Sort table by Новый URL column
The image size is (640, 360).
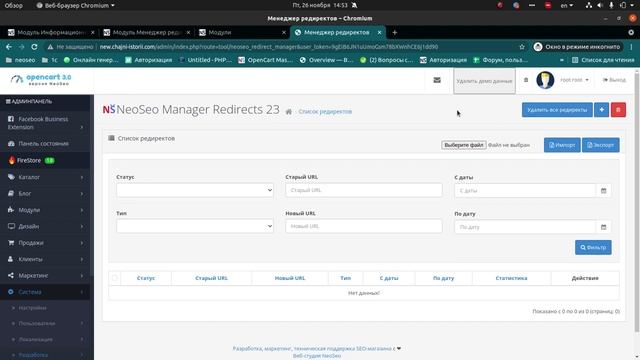290,278
